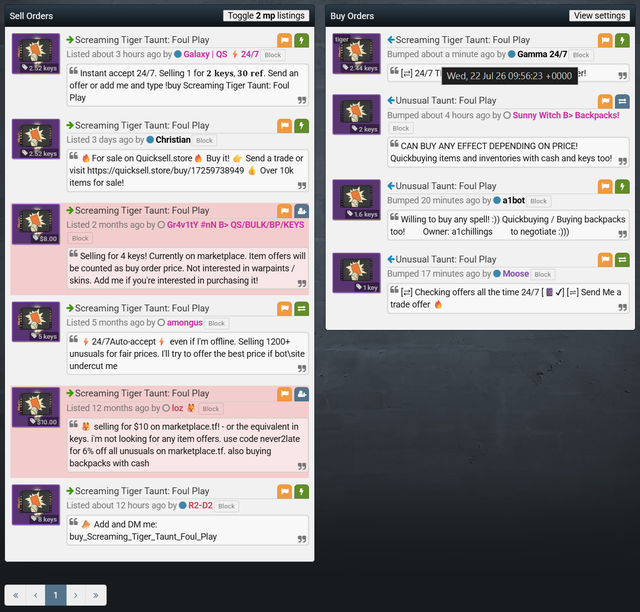Image resolution: width=640 pixels, height=612 pixels.
Task: Open Gamma 24/7 user profile
Action: click(x=542, y=54)
